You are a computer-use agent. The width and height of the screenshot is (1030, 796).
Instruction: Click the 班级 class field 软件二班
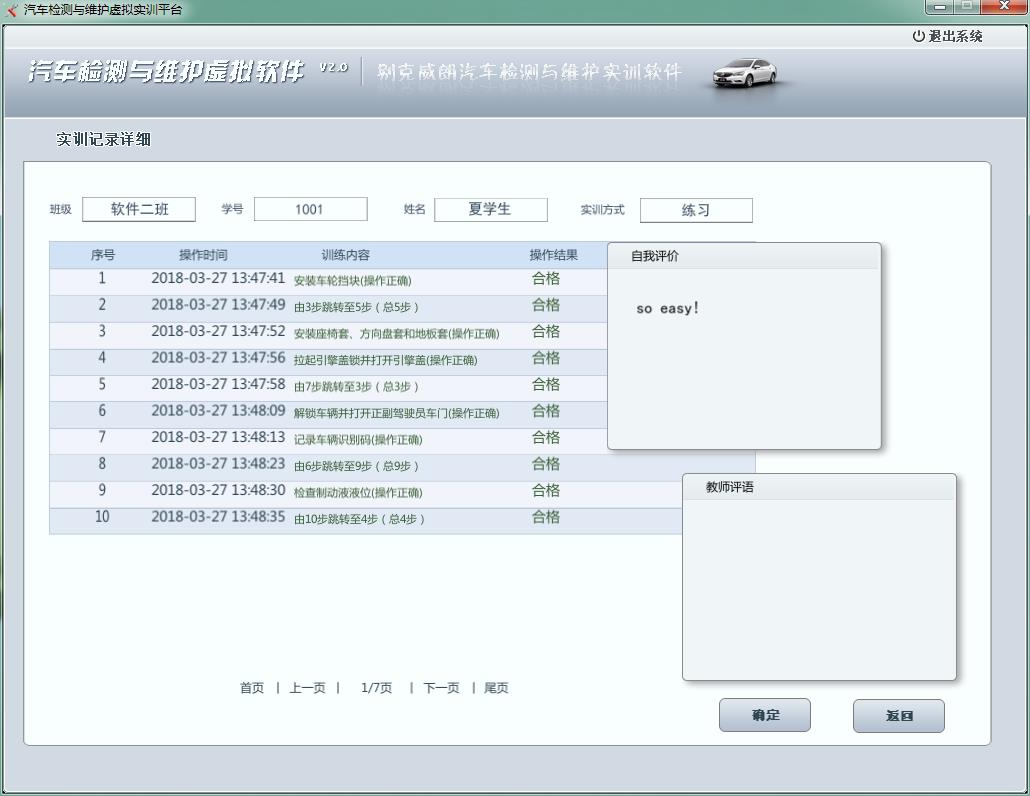click(x=139, y=209)
